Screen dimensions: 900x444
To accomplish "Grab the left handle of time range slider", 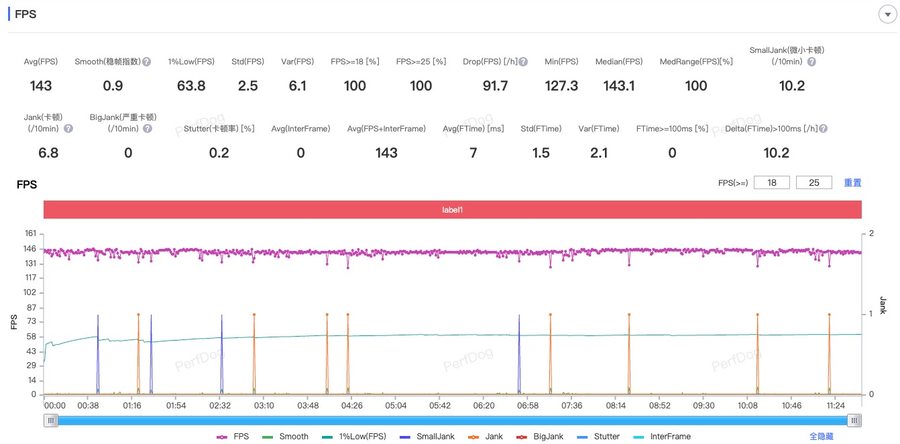I will [51, 420].
